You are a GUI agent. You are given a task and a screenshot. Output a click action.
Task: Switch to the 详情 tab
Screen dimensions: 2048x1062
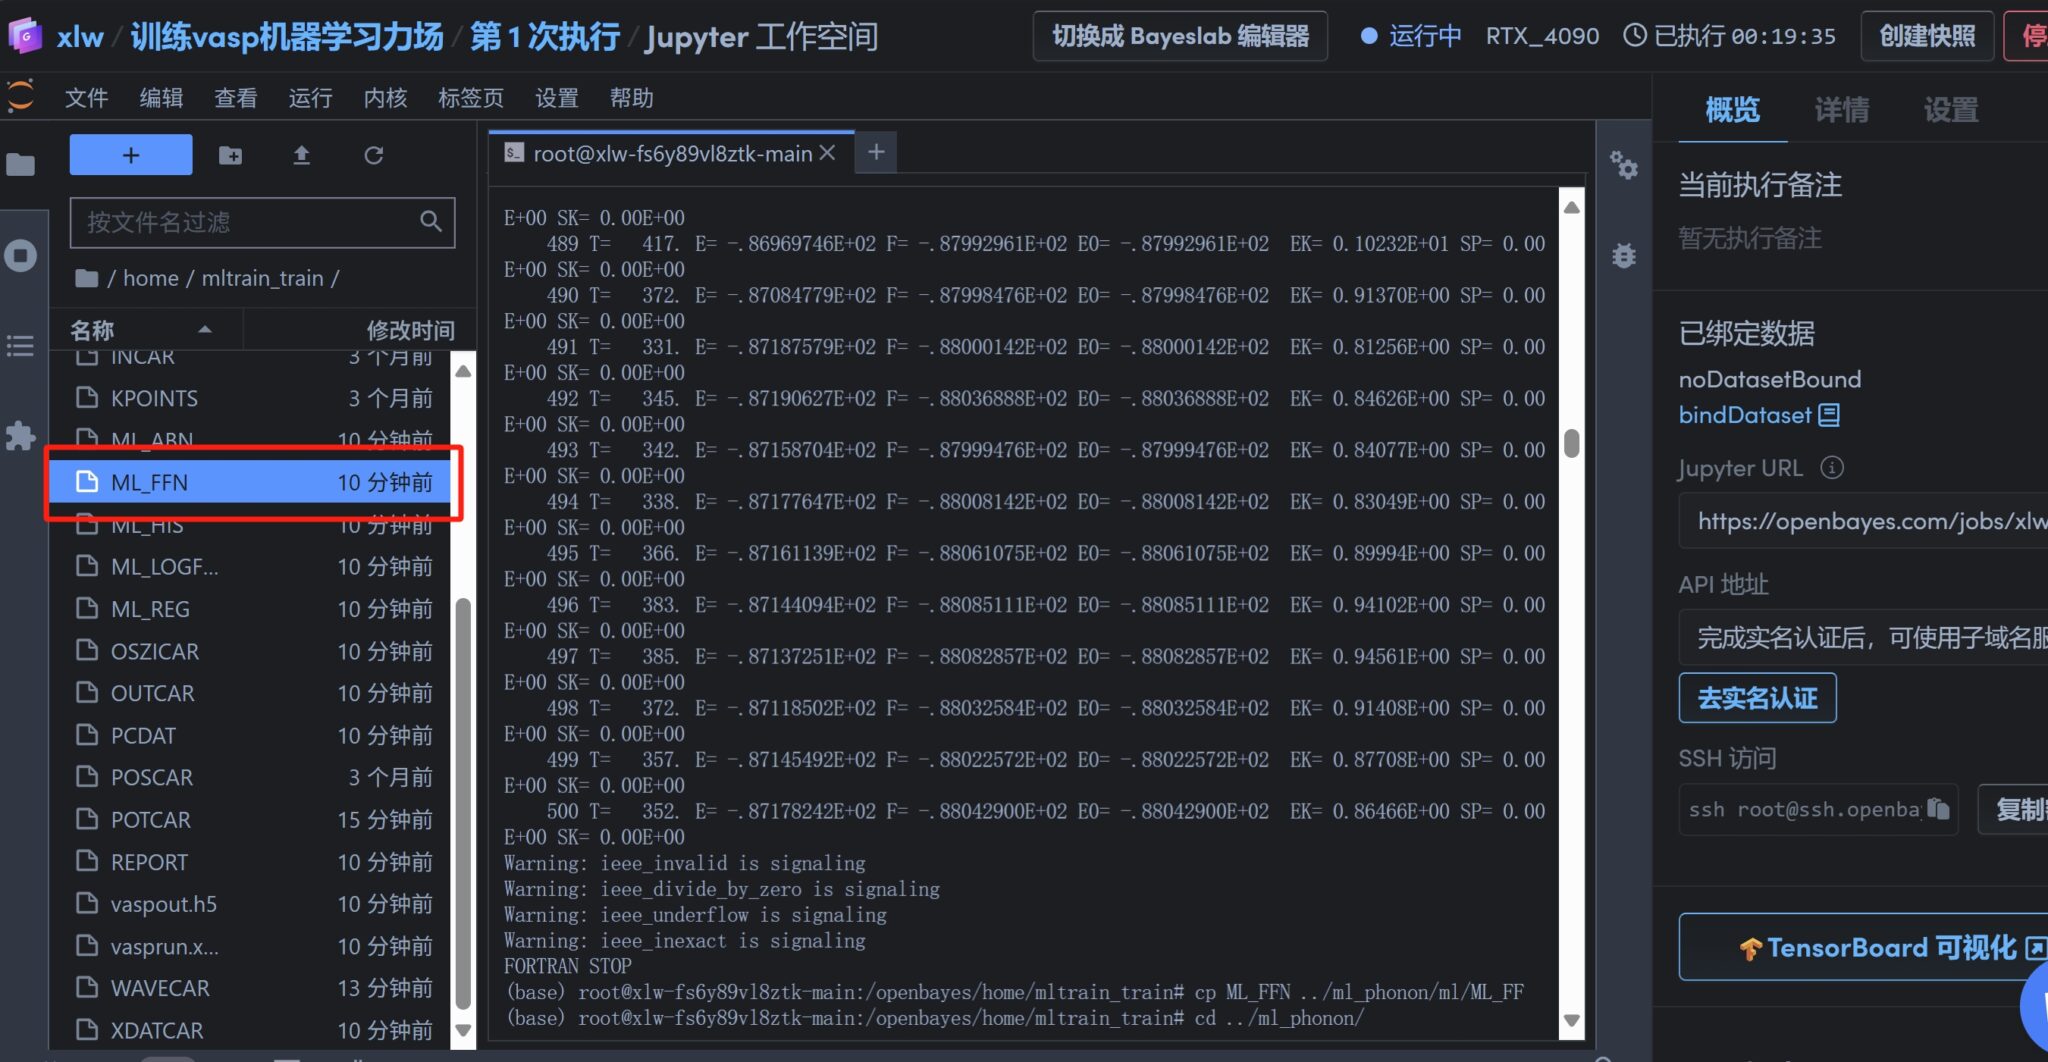[1841, 110]
